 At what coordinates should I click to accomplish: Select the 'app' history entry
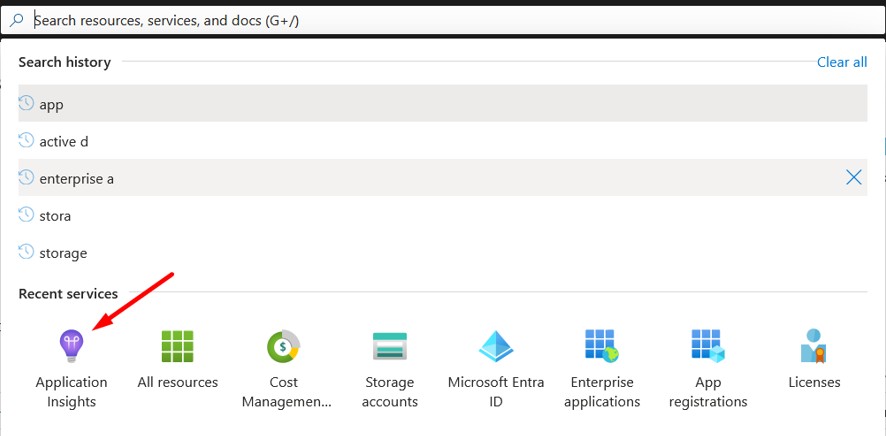click(x=442, y=103)
